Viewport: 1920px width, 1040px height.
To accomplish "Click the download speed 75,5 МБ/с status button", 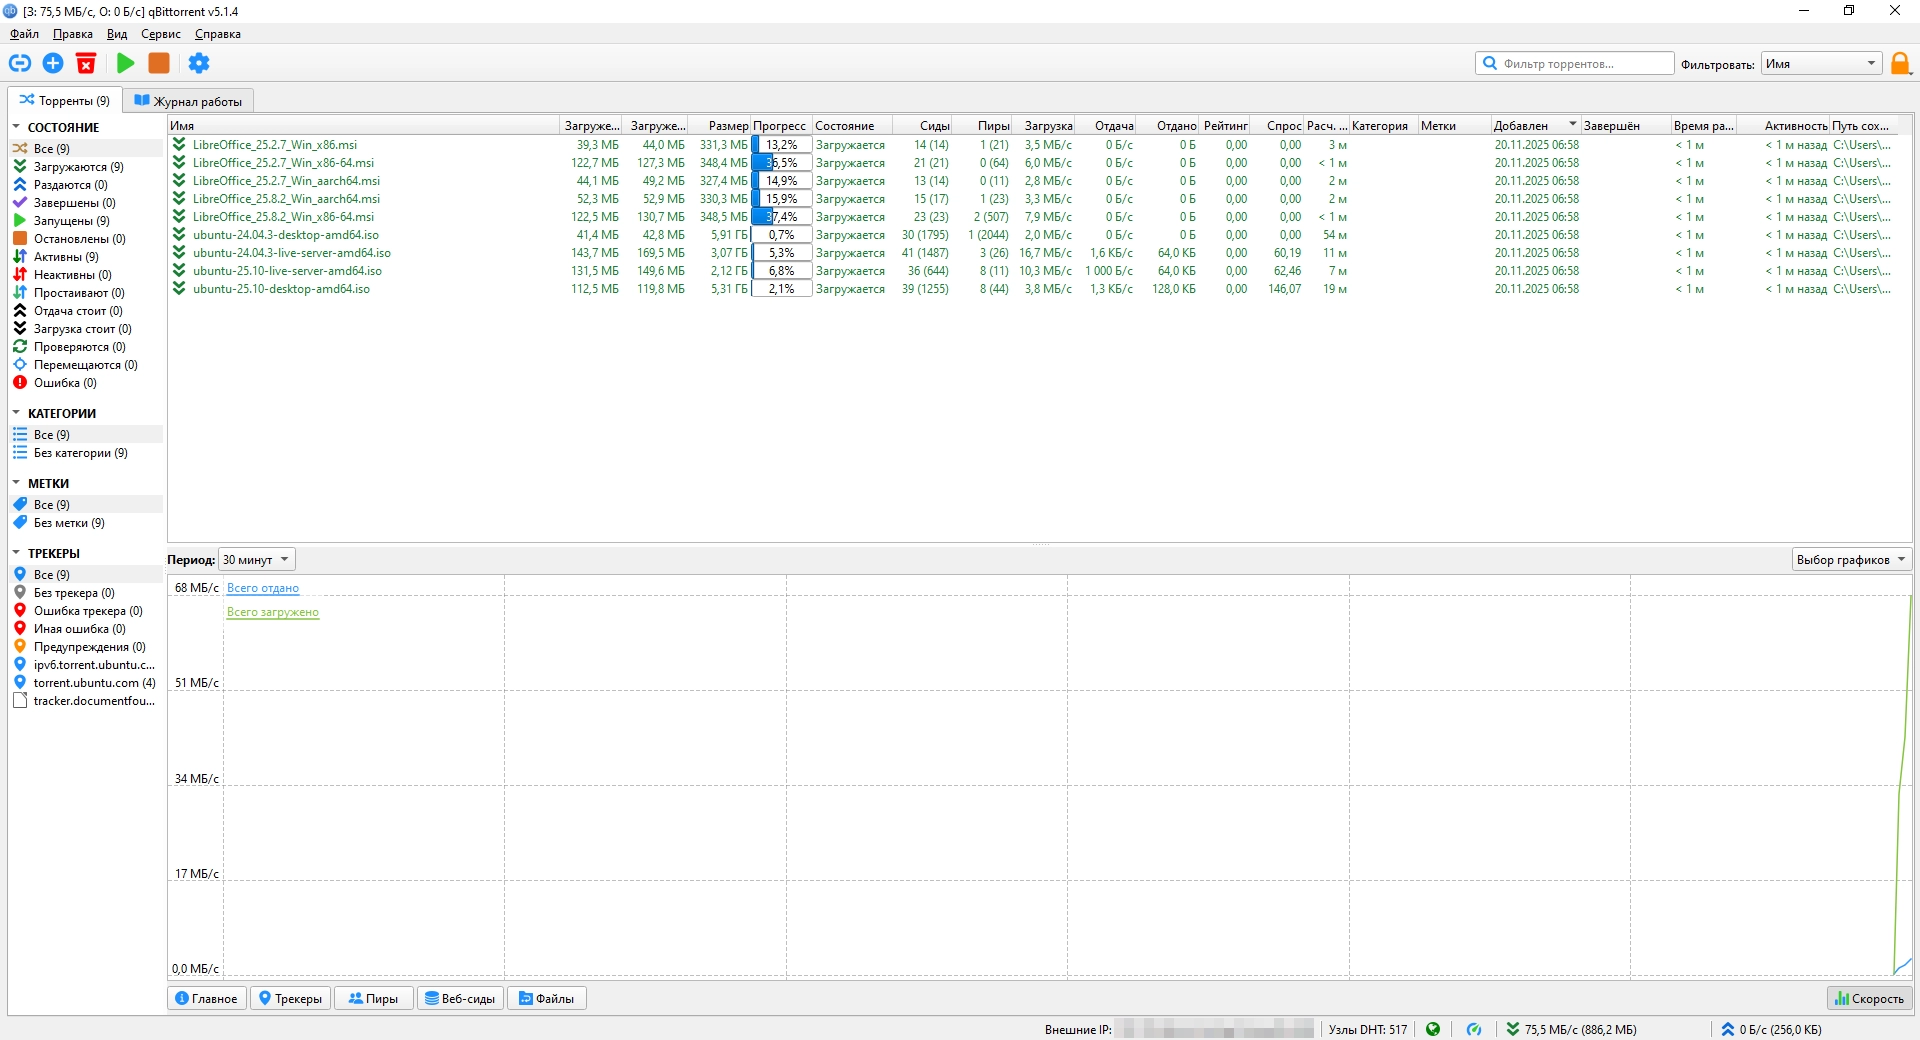I will [x=1571, y=1029].
